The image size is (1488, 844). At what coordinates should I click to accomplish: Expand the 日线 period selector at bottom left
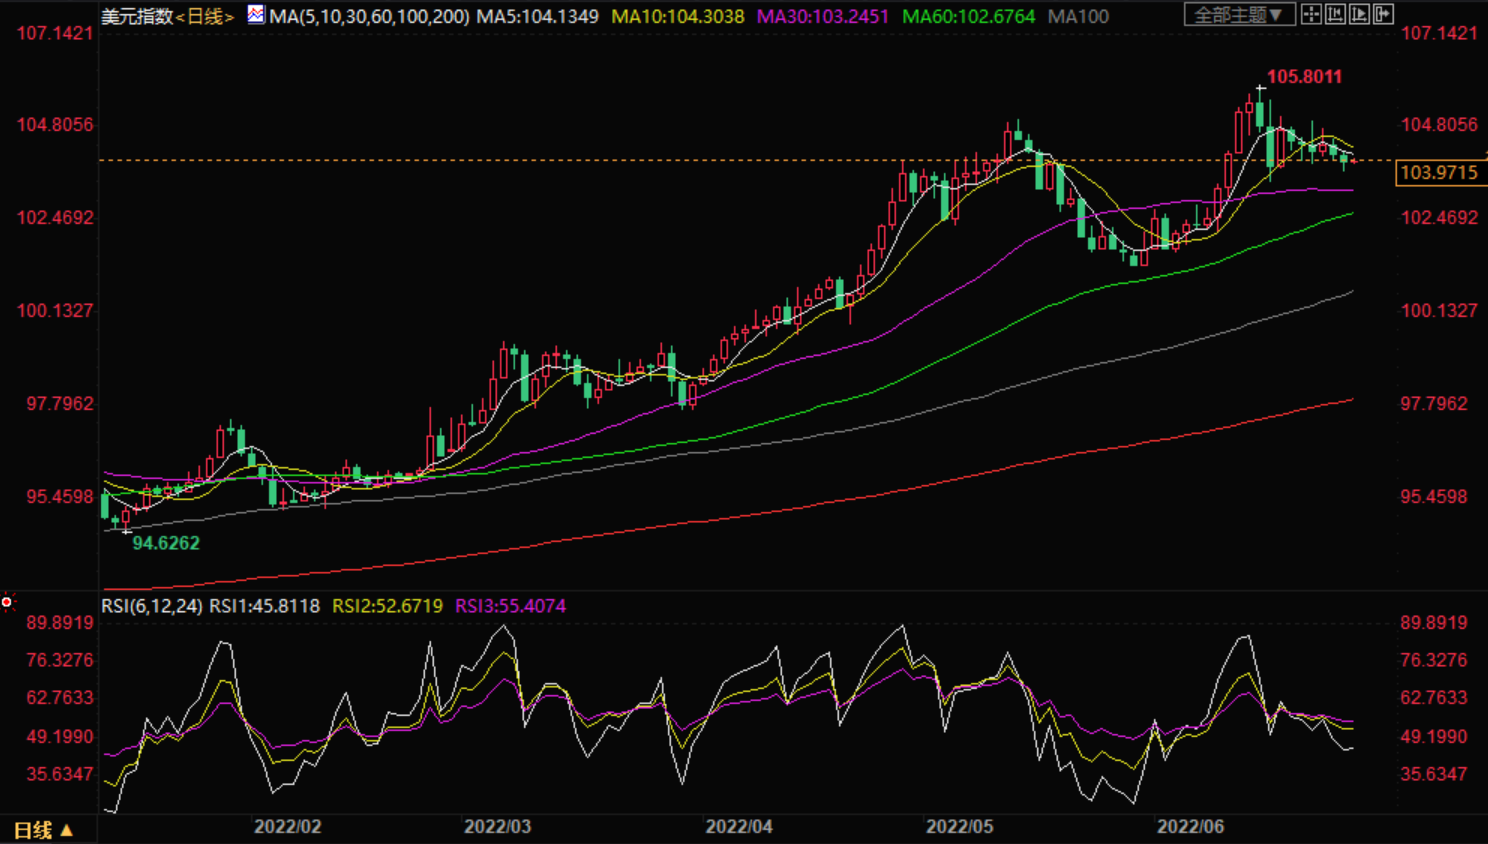(43, 830)
